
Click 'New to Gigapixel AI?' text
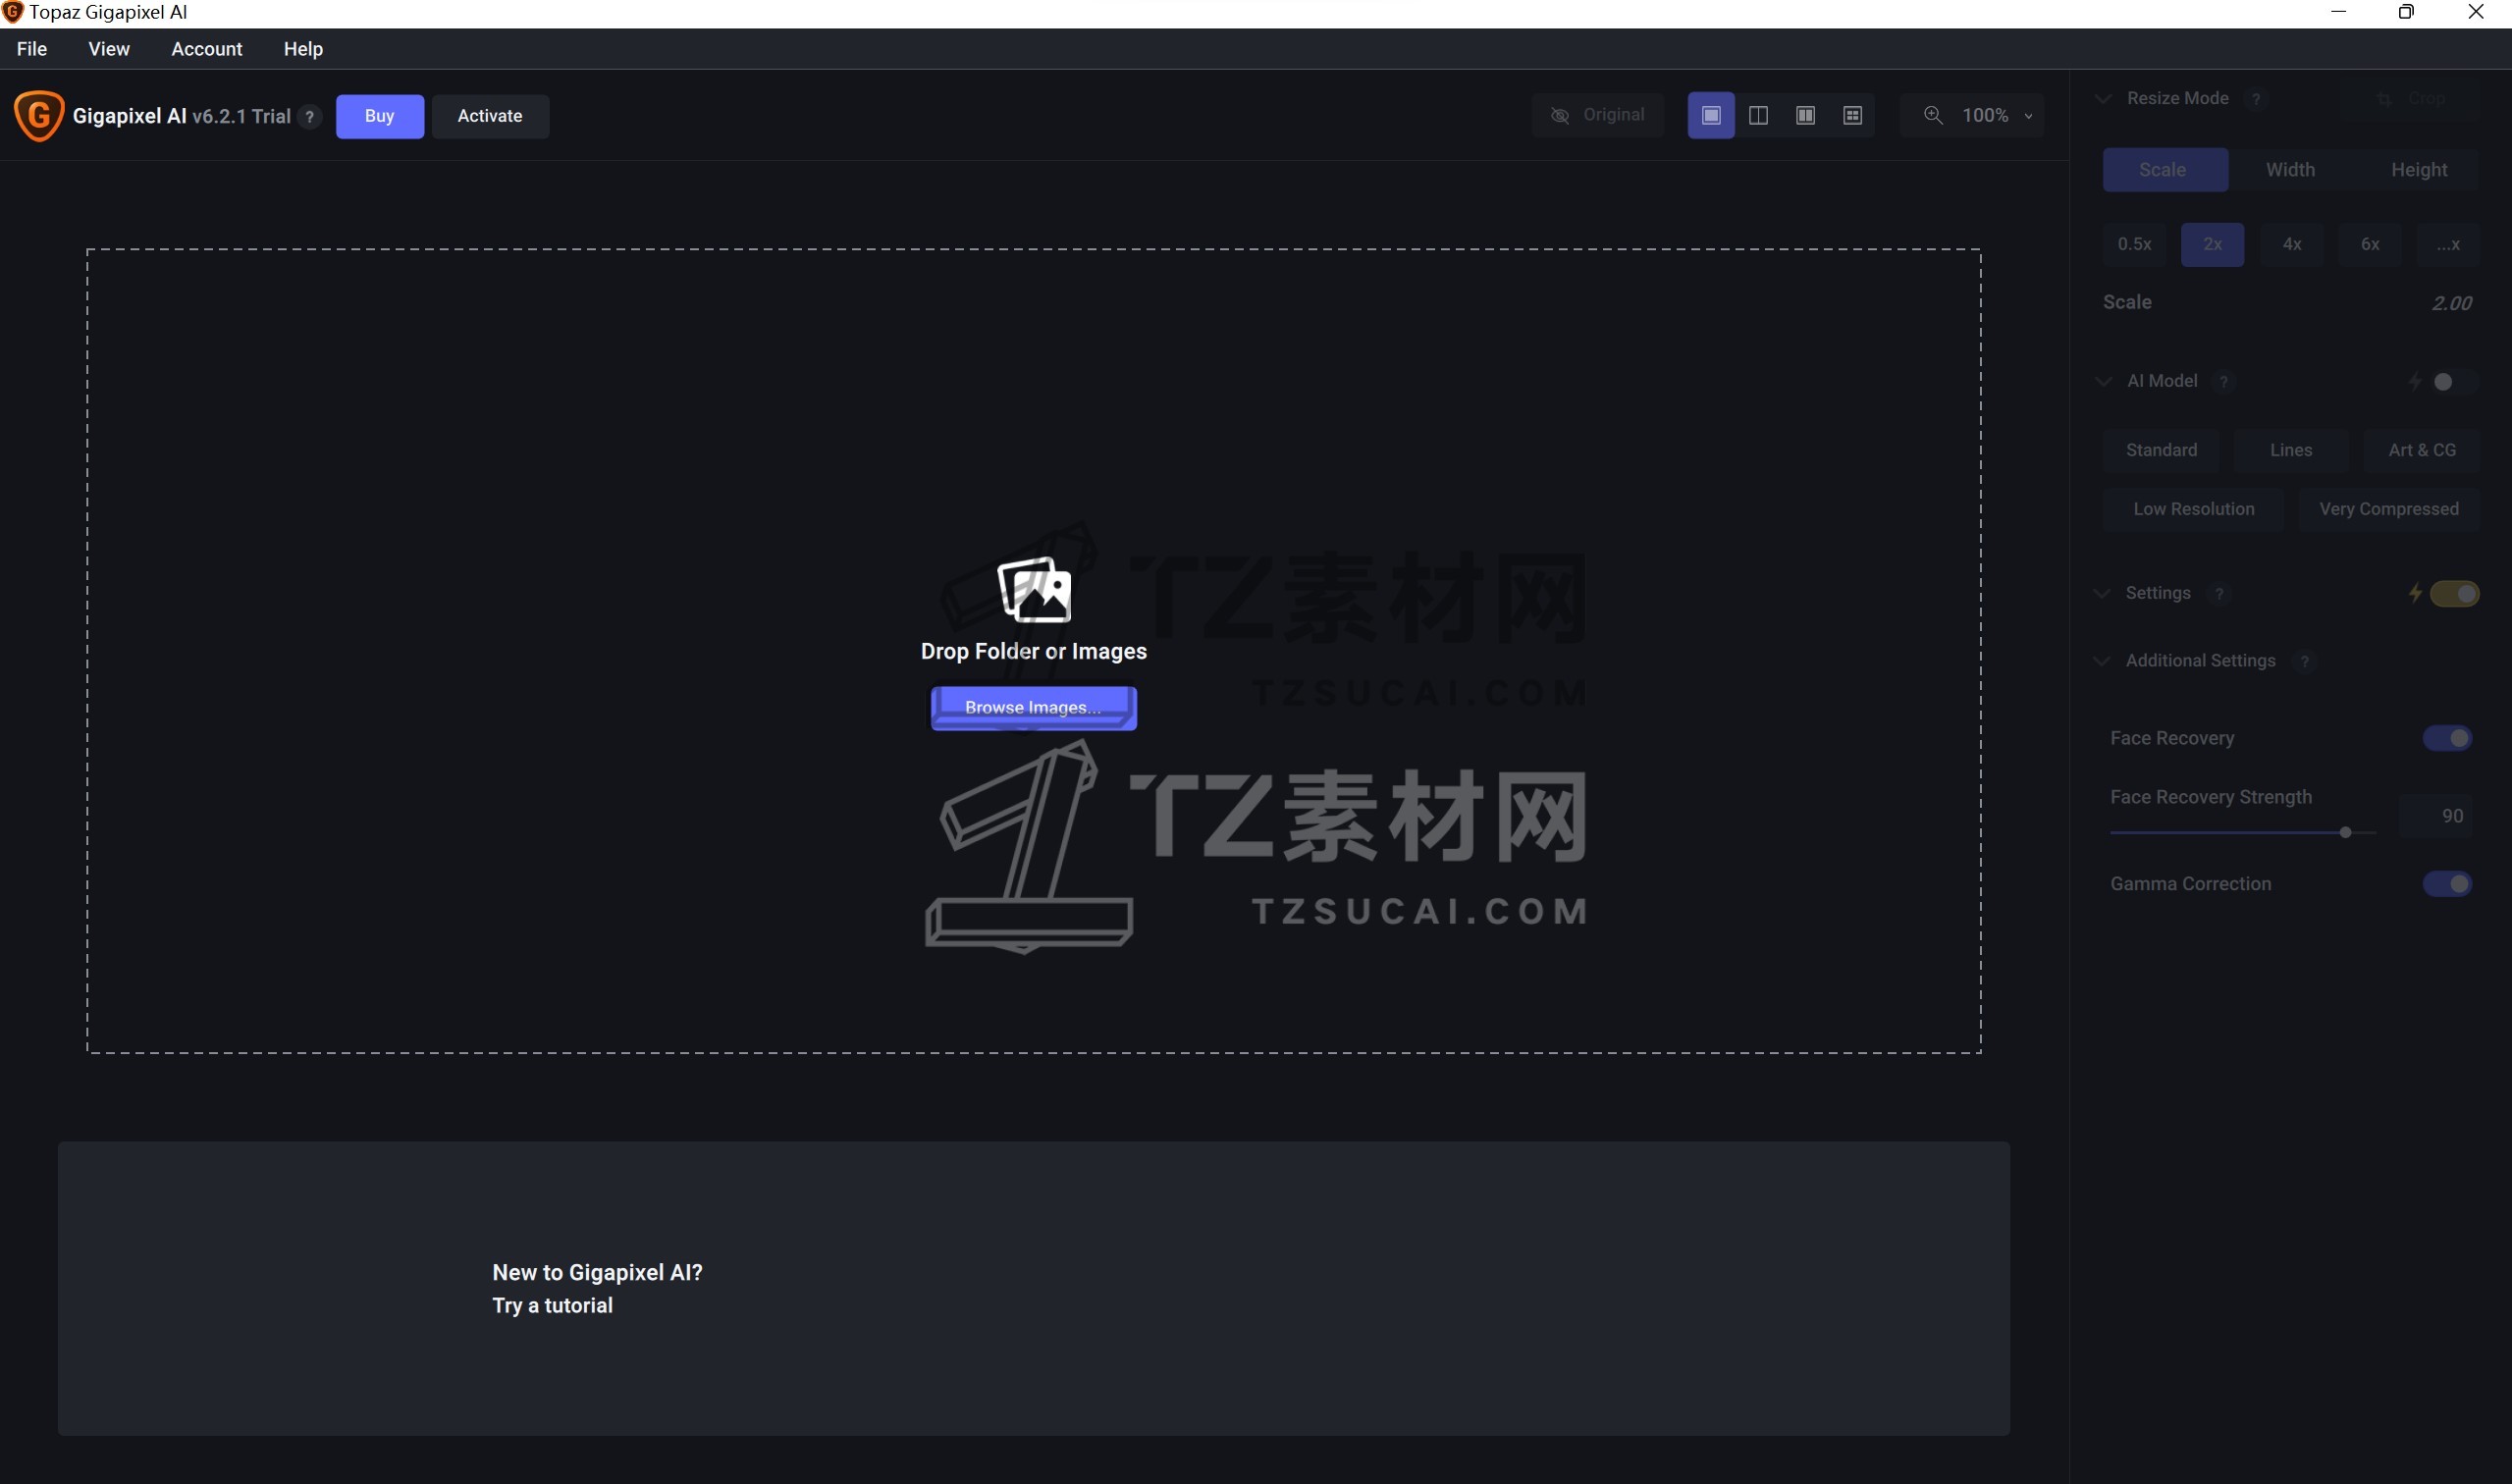pyautogui.click(x=597, y=1273)
